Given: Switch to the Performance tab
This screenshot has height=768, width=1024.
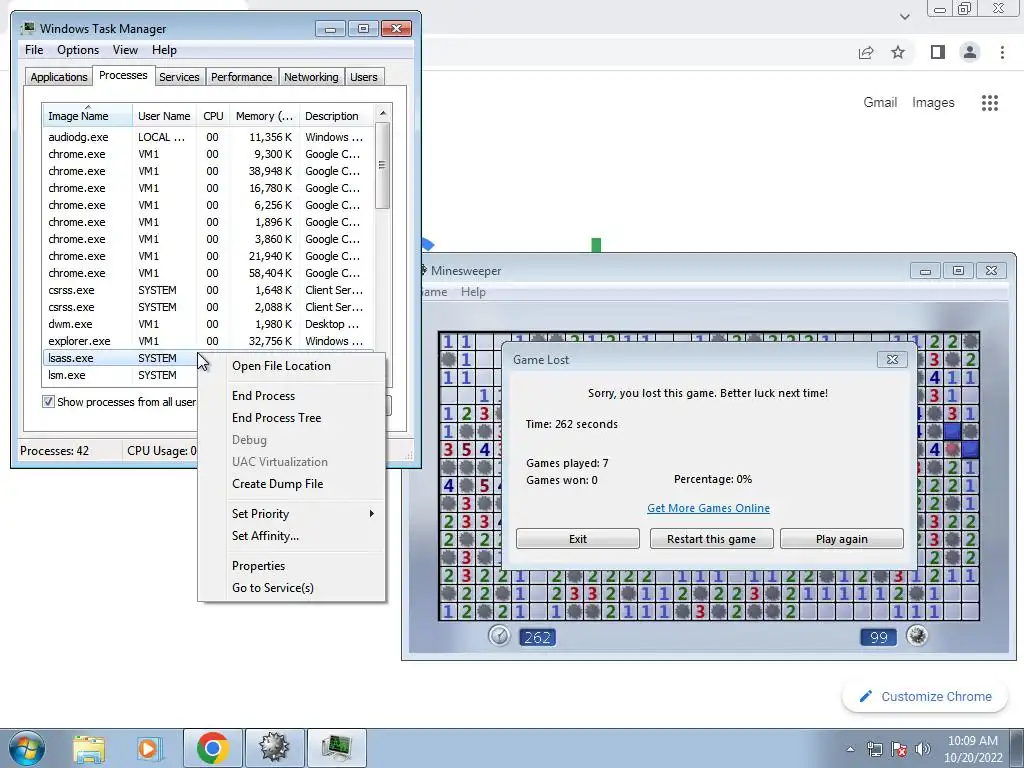Looking at the screenshot, I should (241, 76).
